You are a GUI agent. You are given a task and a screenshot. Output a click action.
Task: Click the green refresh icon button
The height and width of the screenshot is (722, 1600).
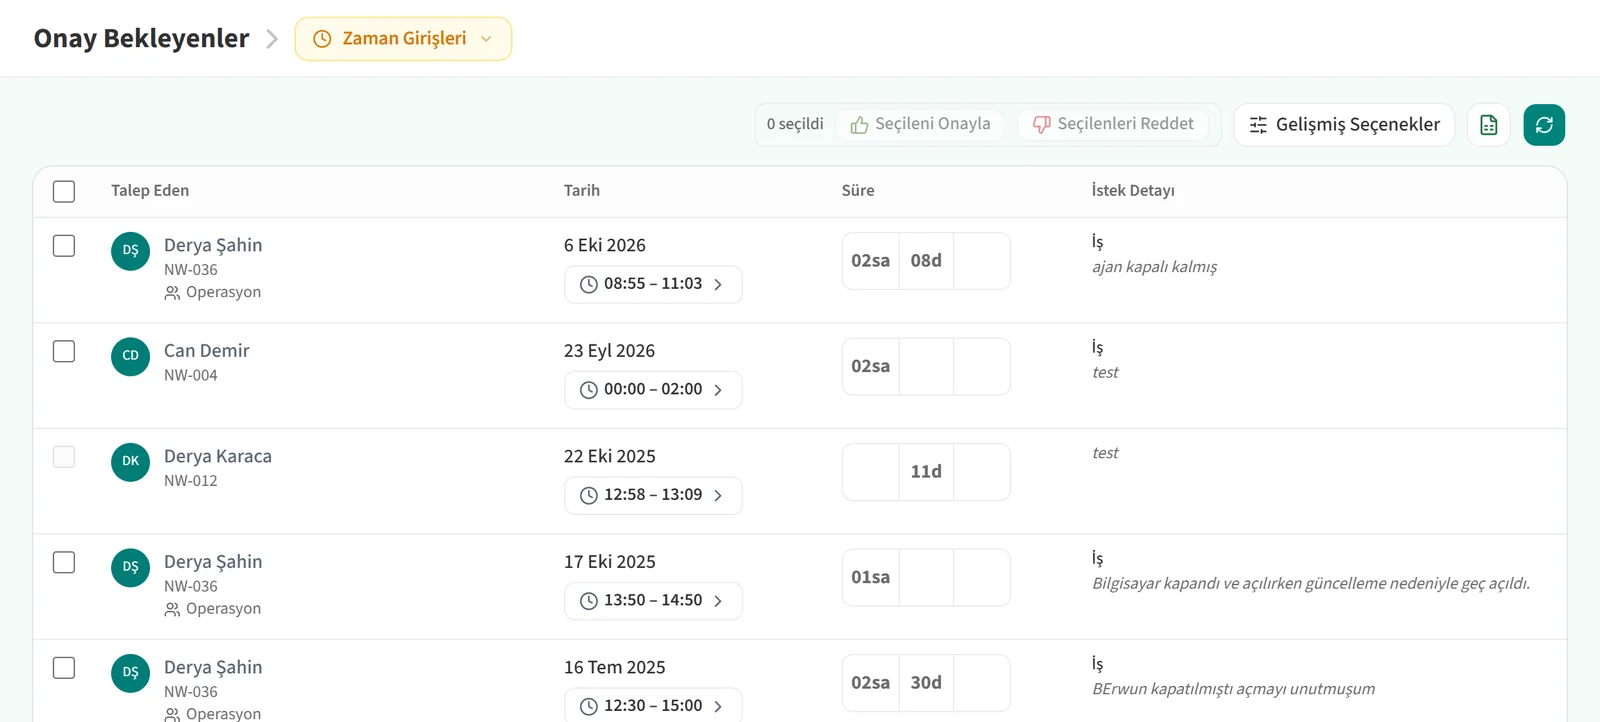[x=1544, y=125]
